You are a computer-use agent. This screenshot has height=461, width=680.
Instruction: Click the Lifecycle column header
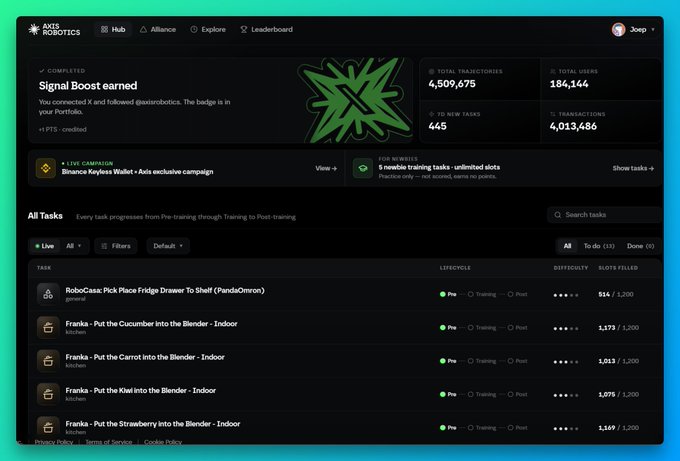pyautogui.click(x=455, y=268)
